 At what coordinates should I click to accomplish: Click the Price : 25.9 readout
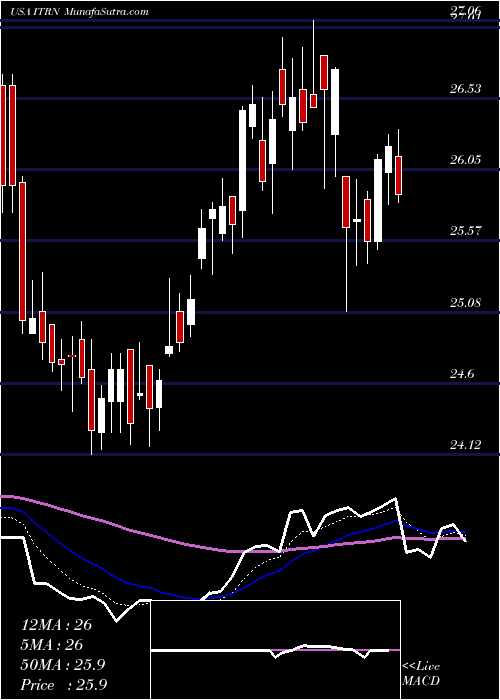[64, 685]
